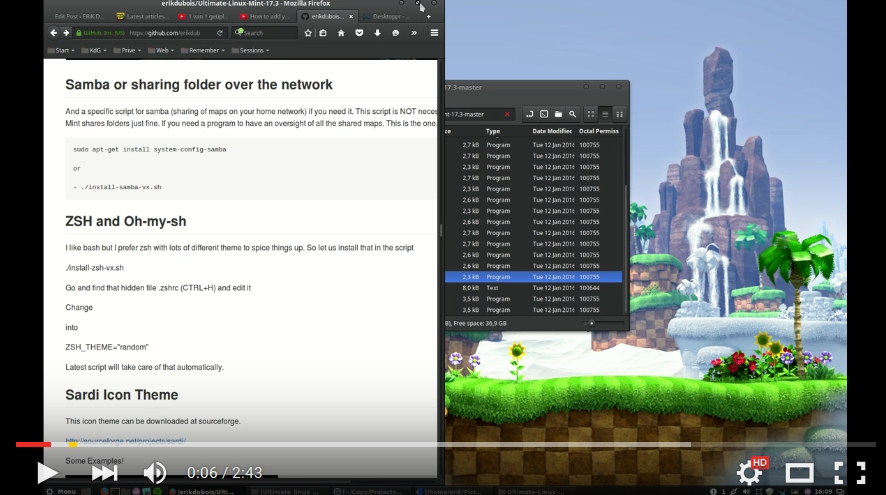This screenshot has width=886, height=495.
Task: Open terminal from file manager toolbar
Action: pos(544,114)
